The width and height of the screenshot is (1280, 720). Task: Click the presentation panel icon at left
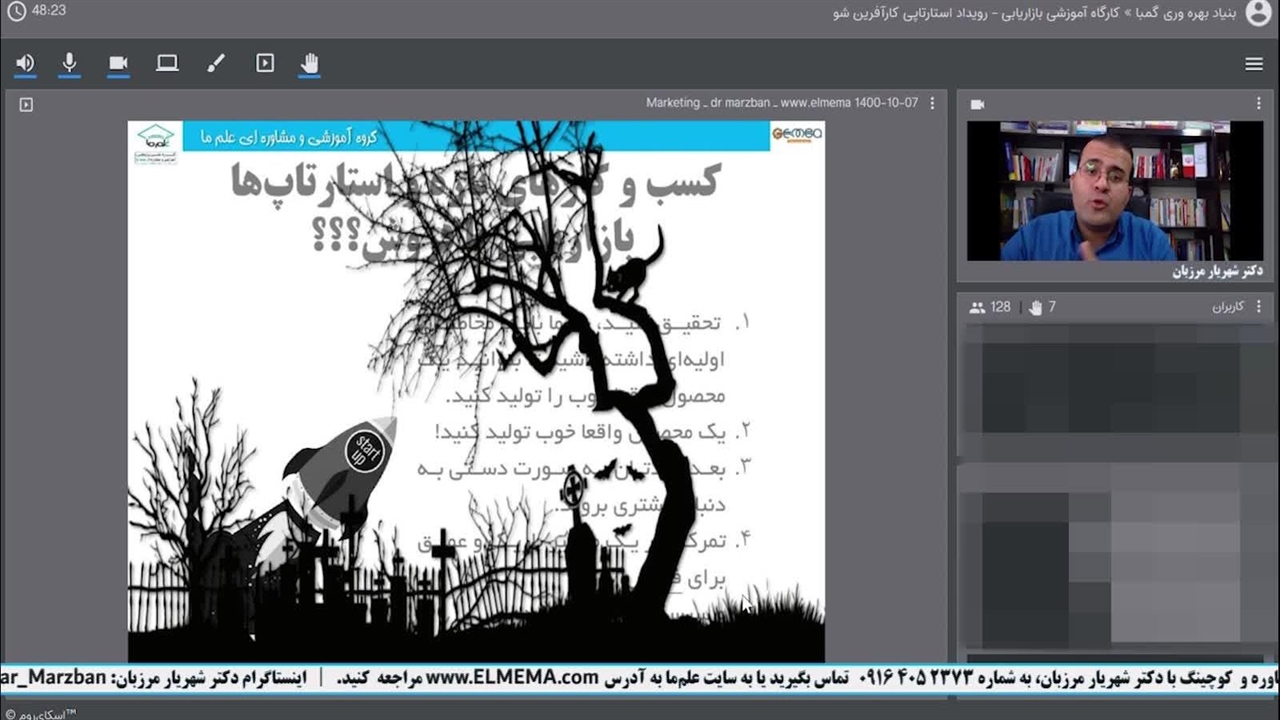pyautogui.click(x=26, y=104)
